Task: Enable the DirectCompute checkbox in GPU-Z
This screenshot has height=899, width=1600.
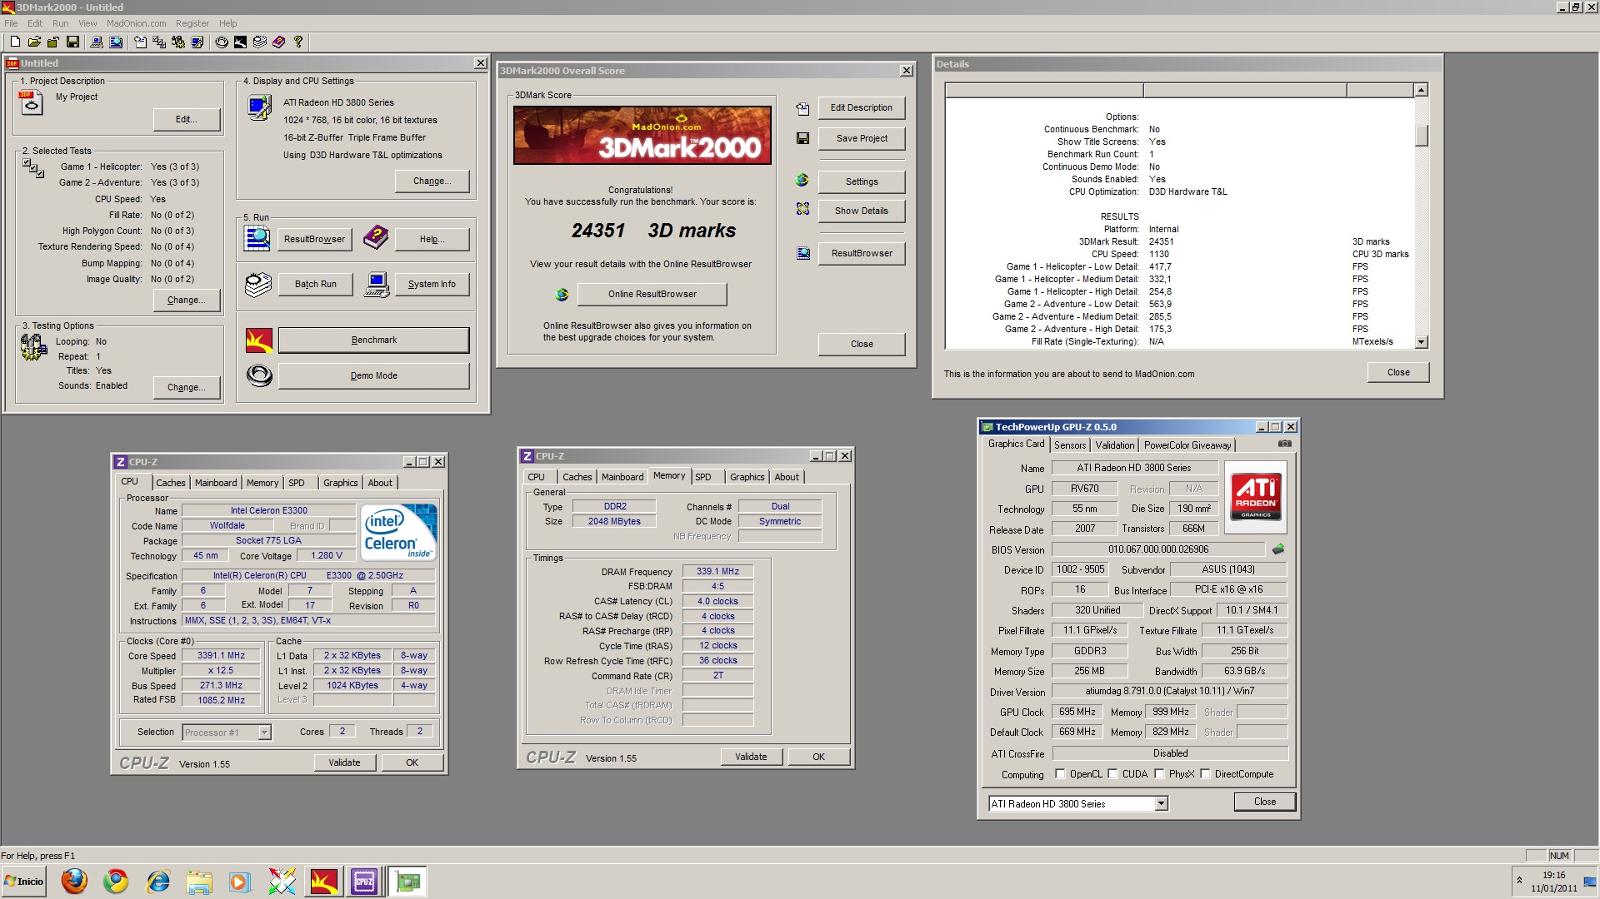Action: tap(1205, 774)
